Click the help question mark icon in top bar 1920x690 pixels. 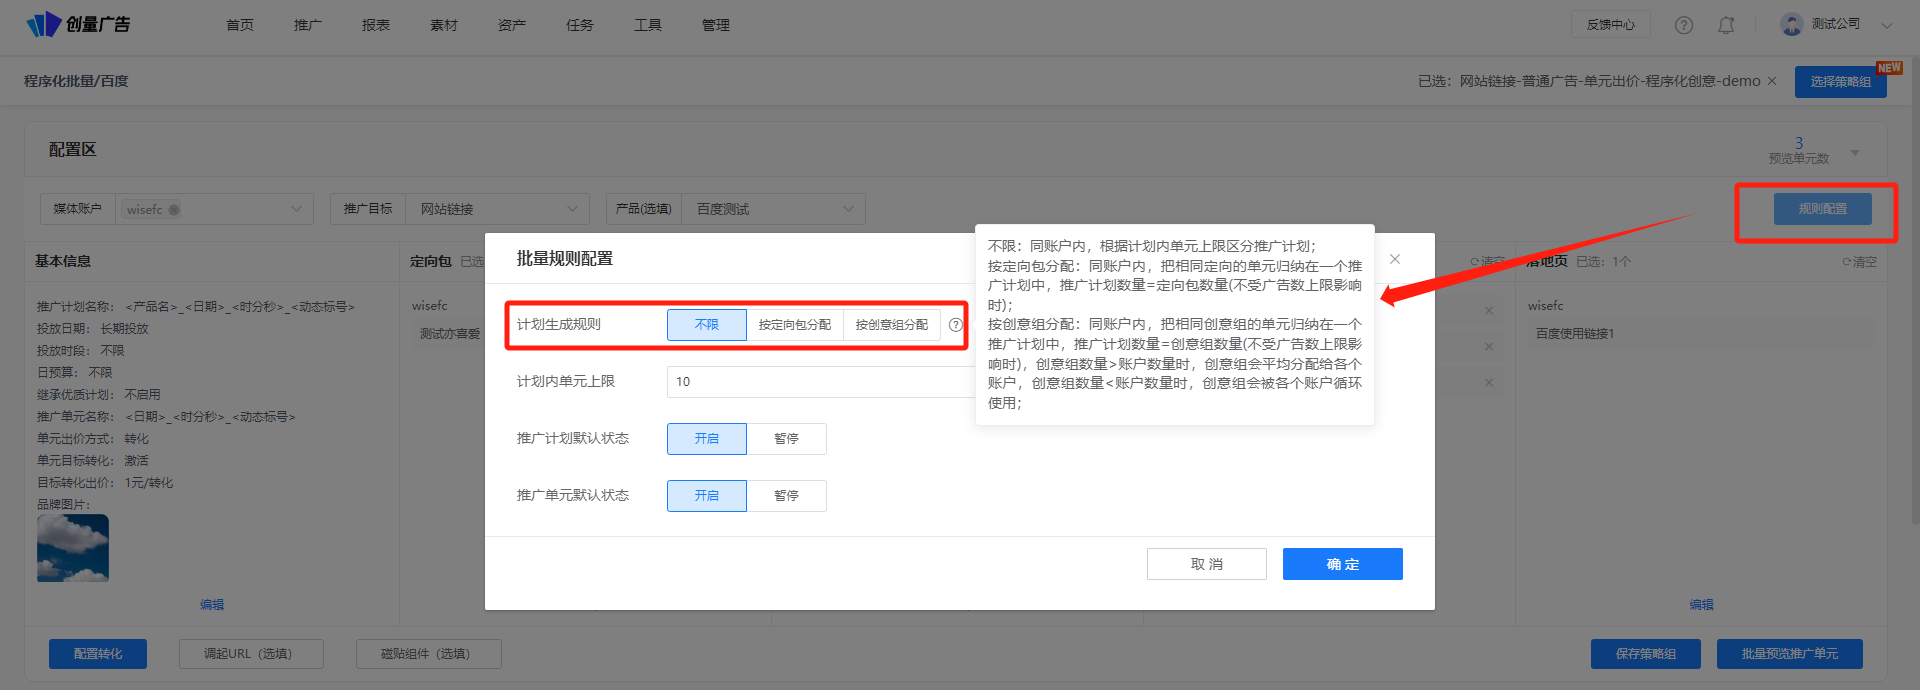(x=1684, y=25)
